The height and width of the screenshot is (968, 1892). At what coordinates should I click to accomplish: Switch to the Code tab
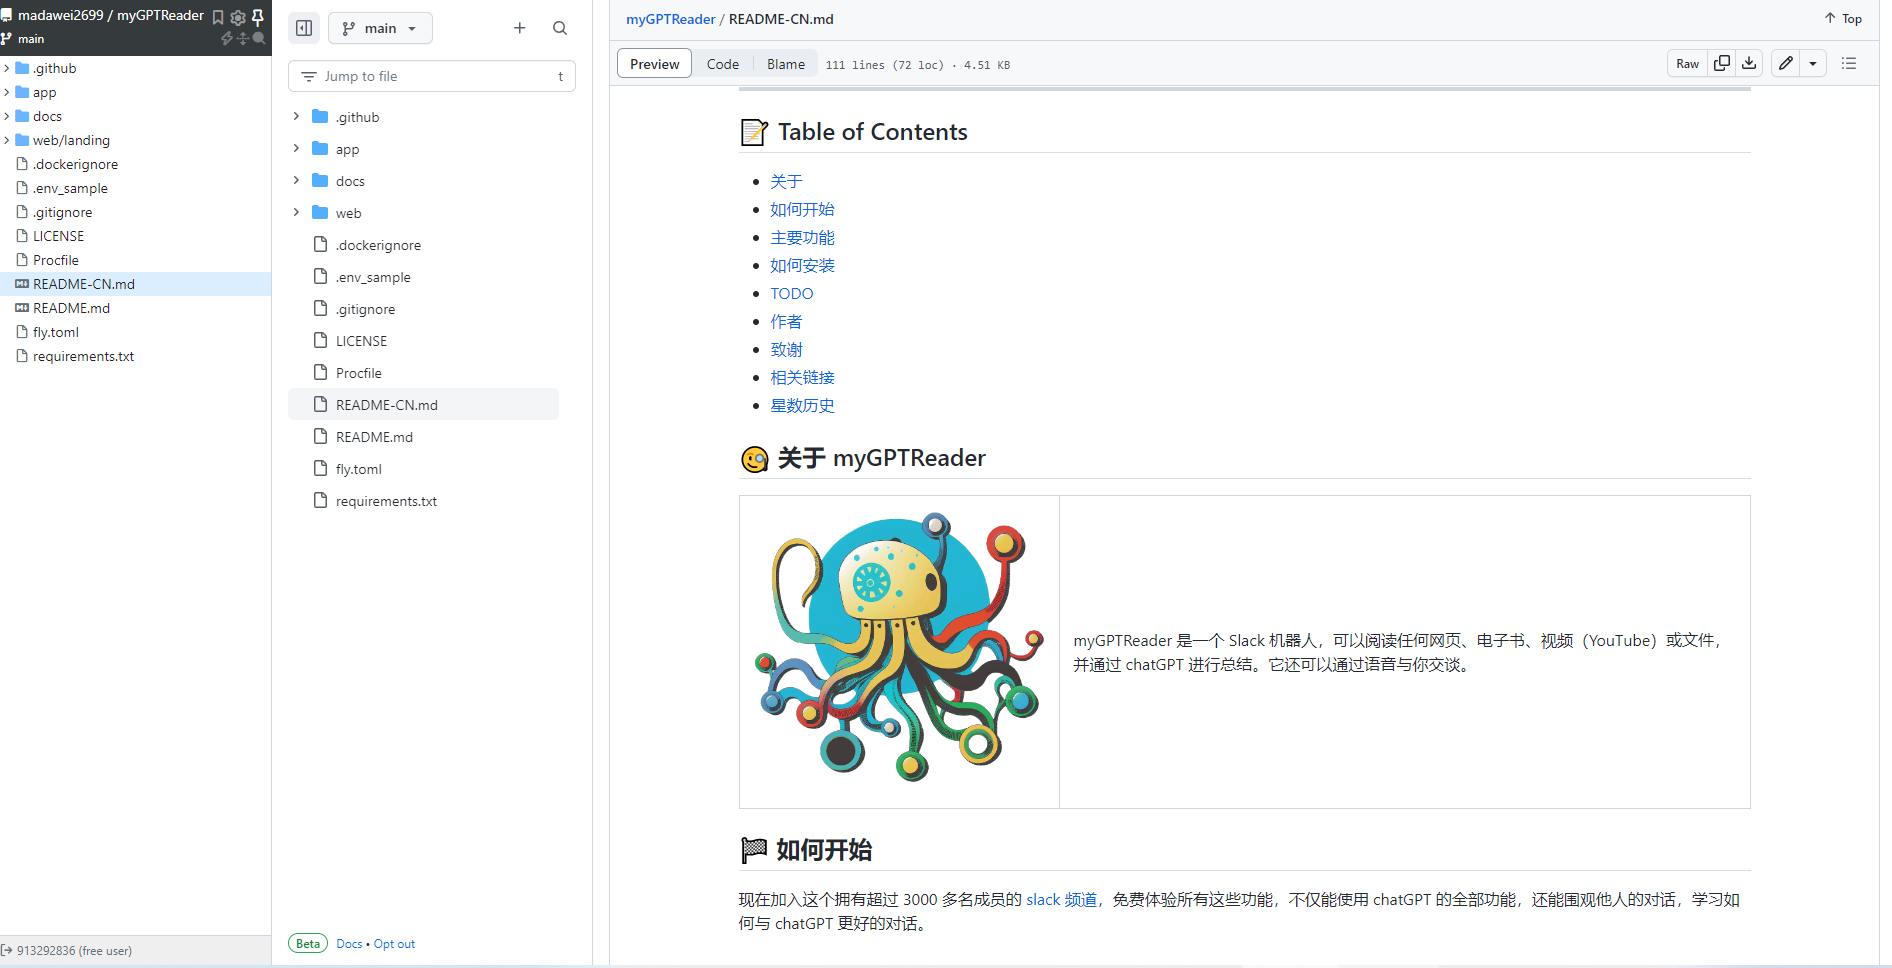[x=723, y=64]
